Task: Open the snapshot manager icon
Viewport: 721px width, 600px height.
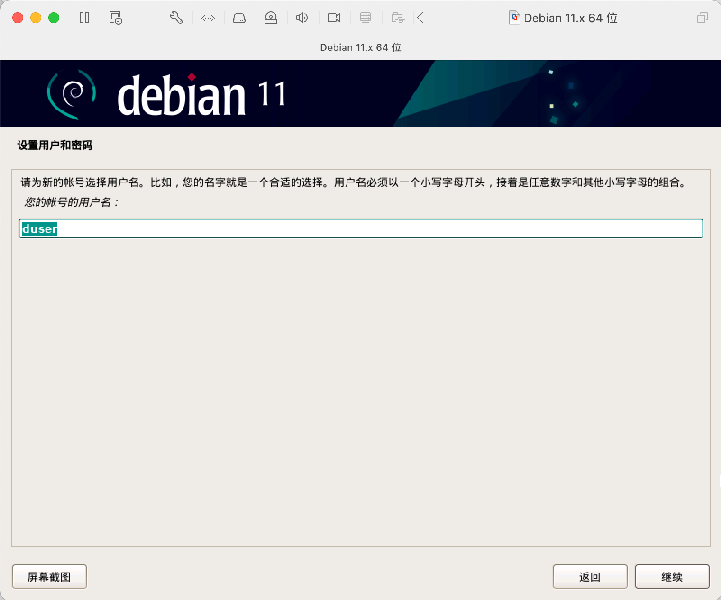Action: tap(115, 18)
